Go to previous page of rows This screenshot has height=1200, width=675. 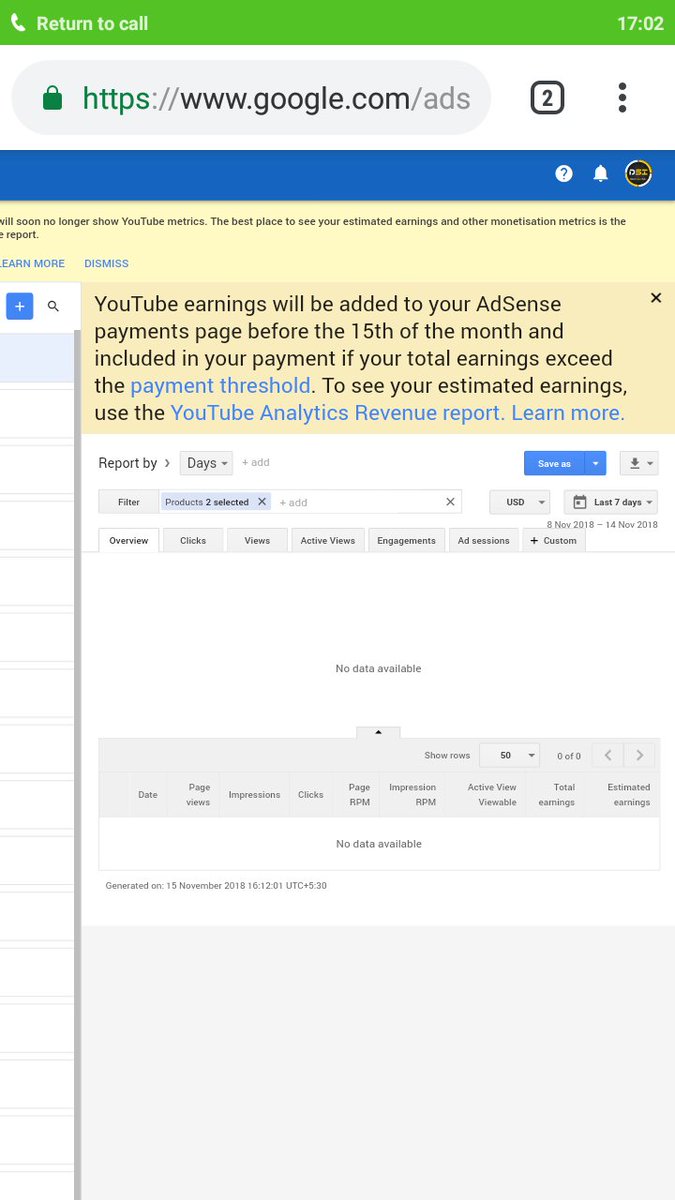(607, 755)
